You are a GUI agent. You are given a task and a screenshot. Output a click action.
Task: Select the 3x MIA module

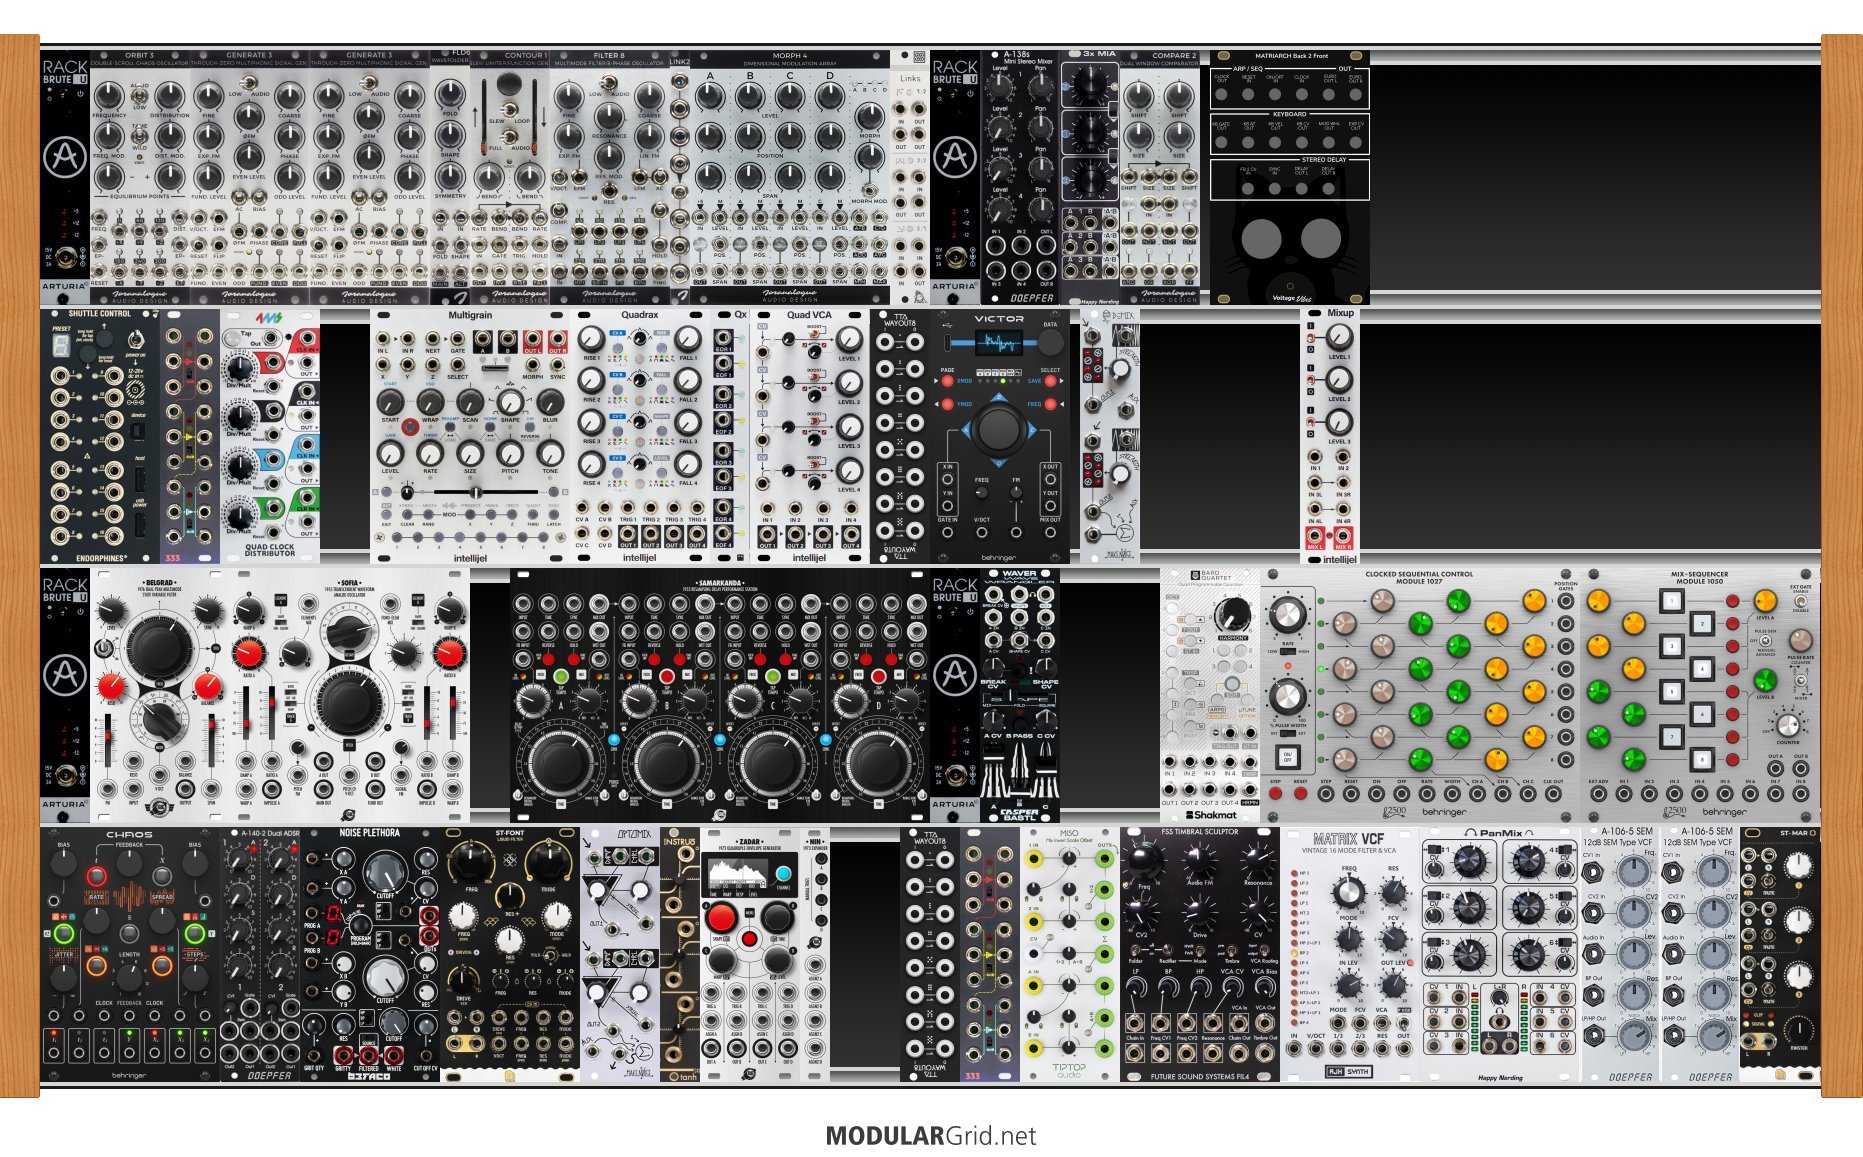1090,177
